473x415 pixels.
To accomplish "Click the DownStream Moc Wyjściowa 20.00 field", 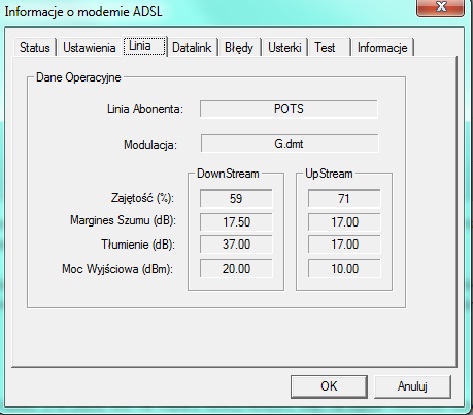I will coord(236,268).
